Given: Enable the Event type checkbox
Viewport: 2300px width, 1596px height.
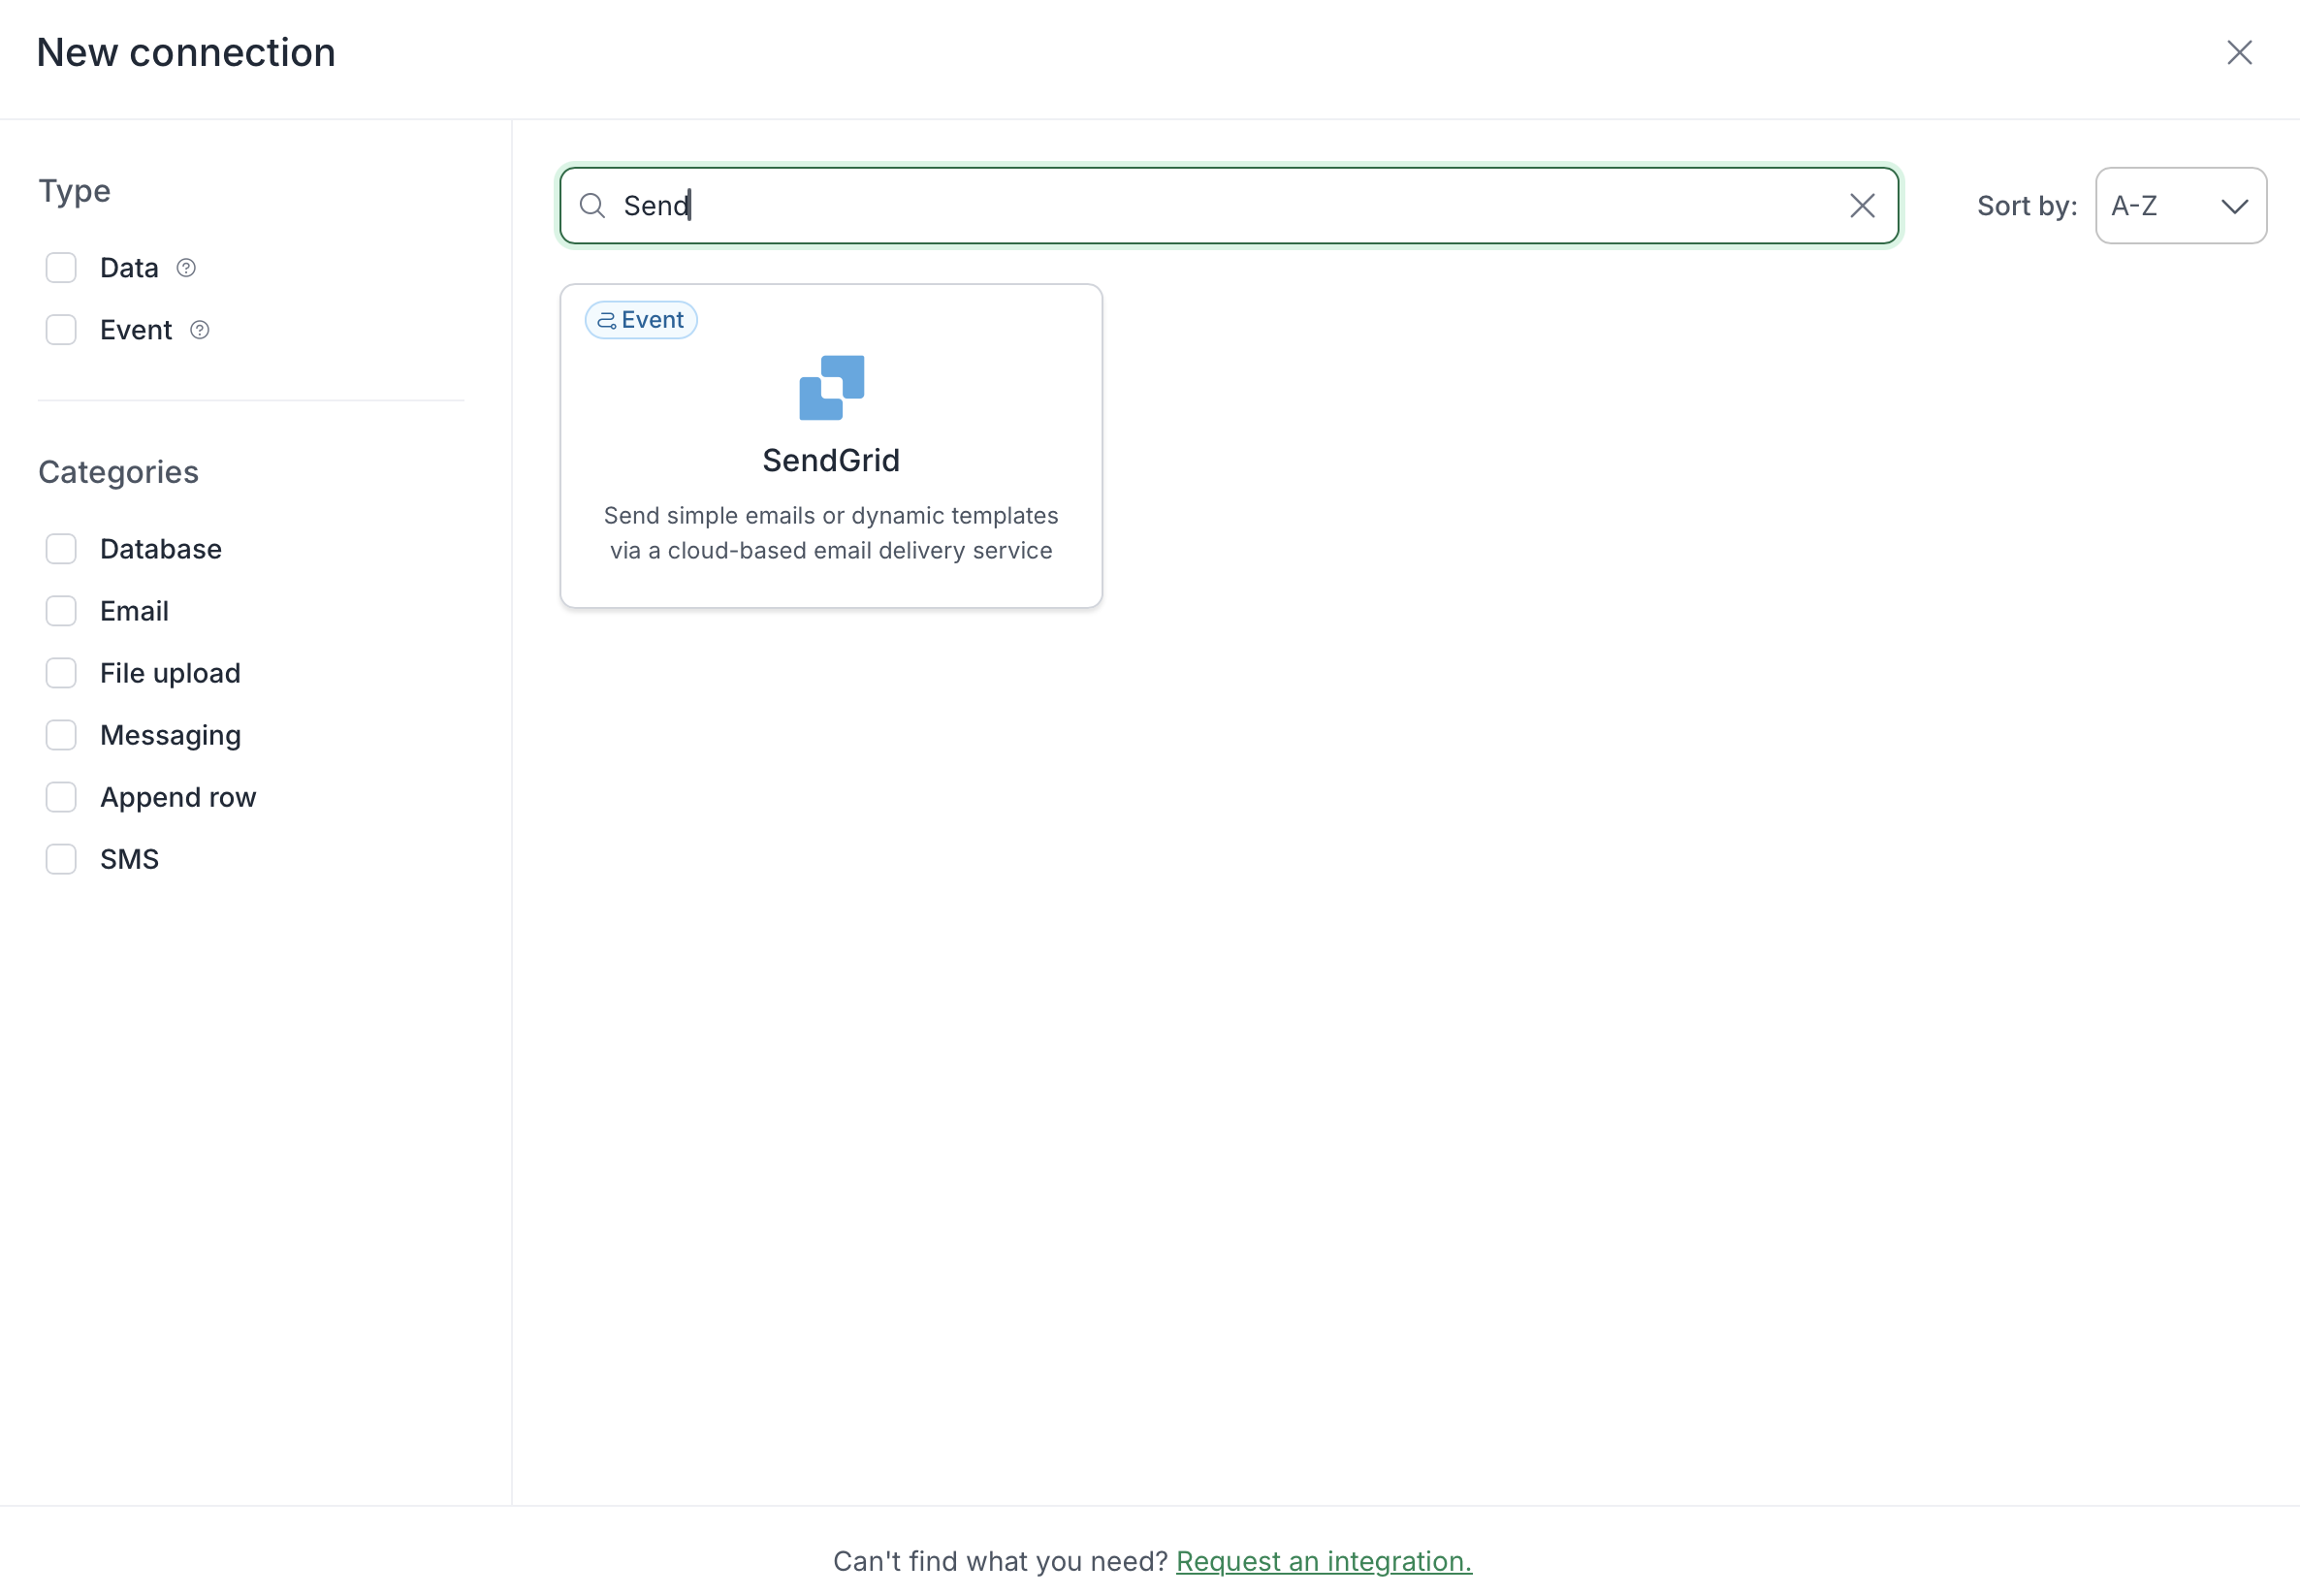Looking at the screenshot, I should pyautogui.click(x=61, y=330).
